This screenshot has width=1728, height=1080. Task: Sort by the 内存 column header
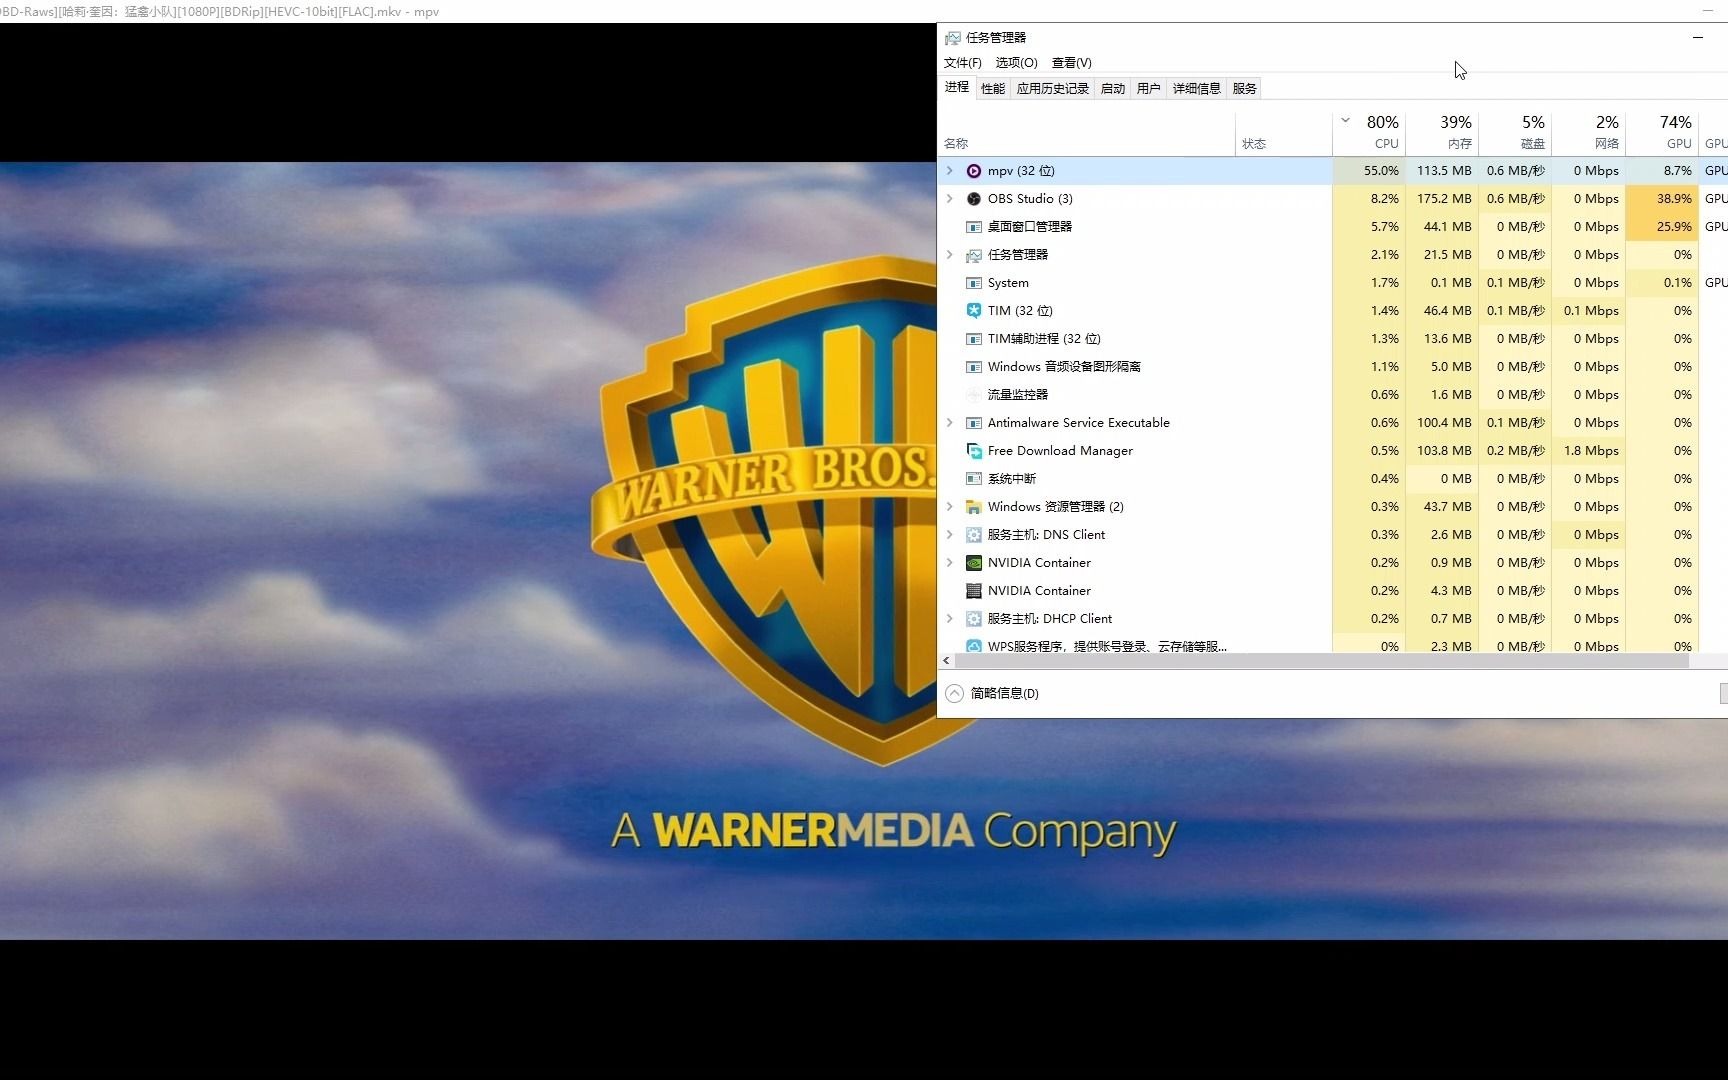pyautogui.click(x=1442, y=132)
